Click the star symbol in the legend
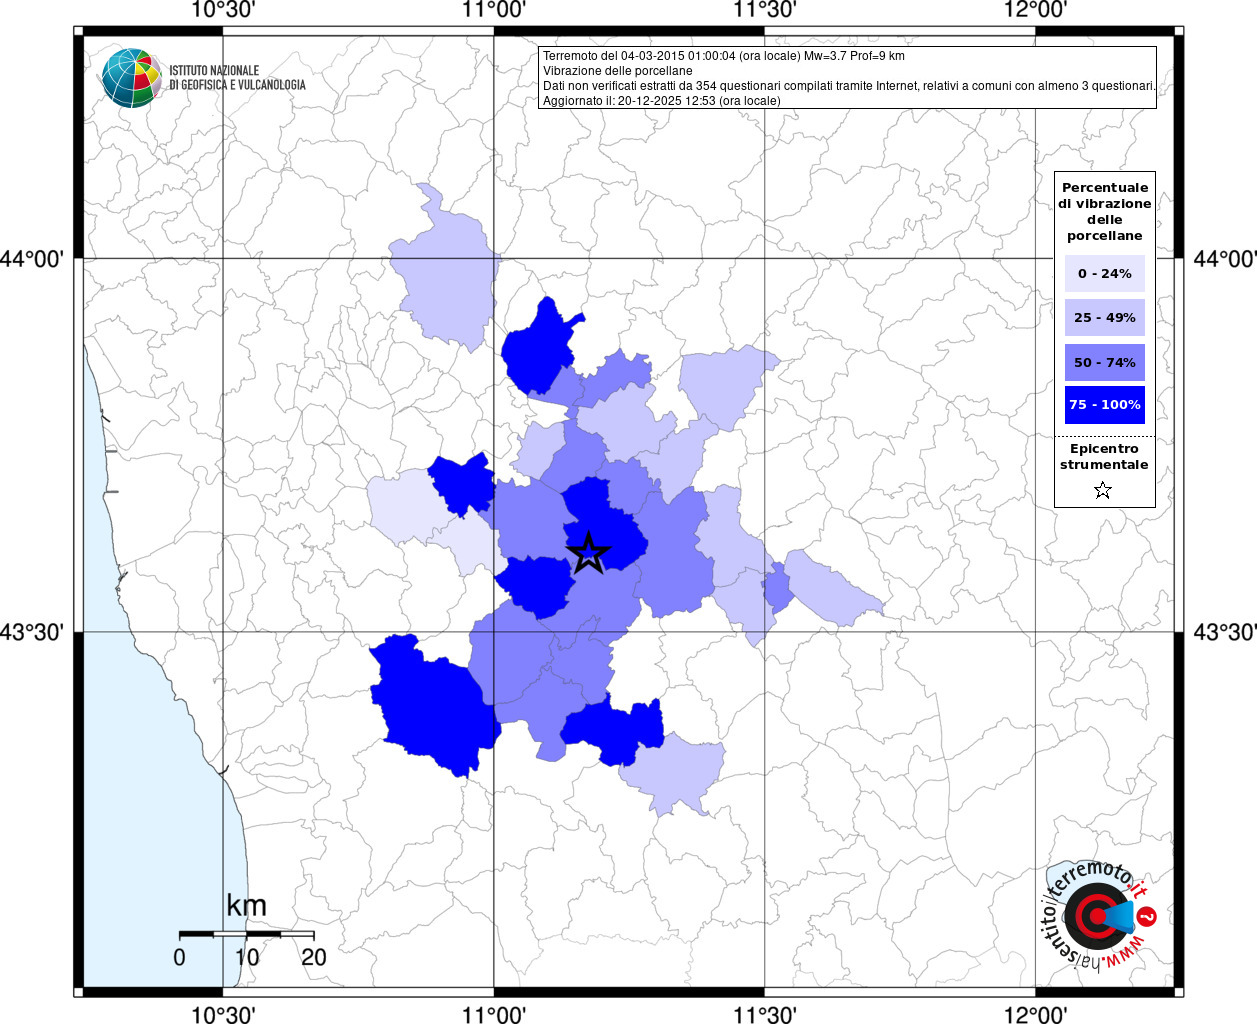The height and width of the screenshot is (1024, 1257). (1103, 490)
